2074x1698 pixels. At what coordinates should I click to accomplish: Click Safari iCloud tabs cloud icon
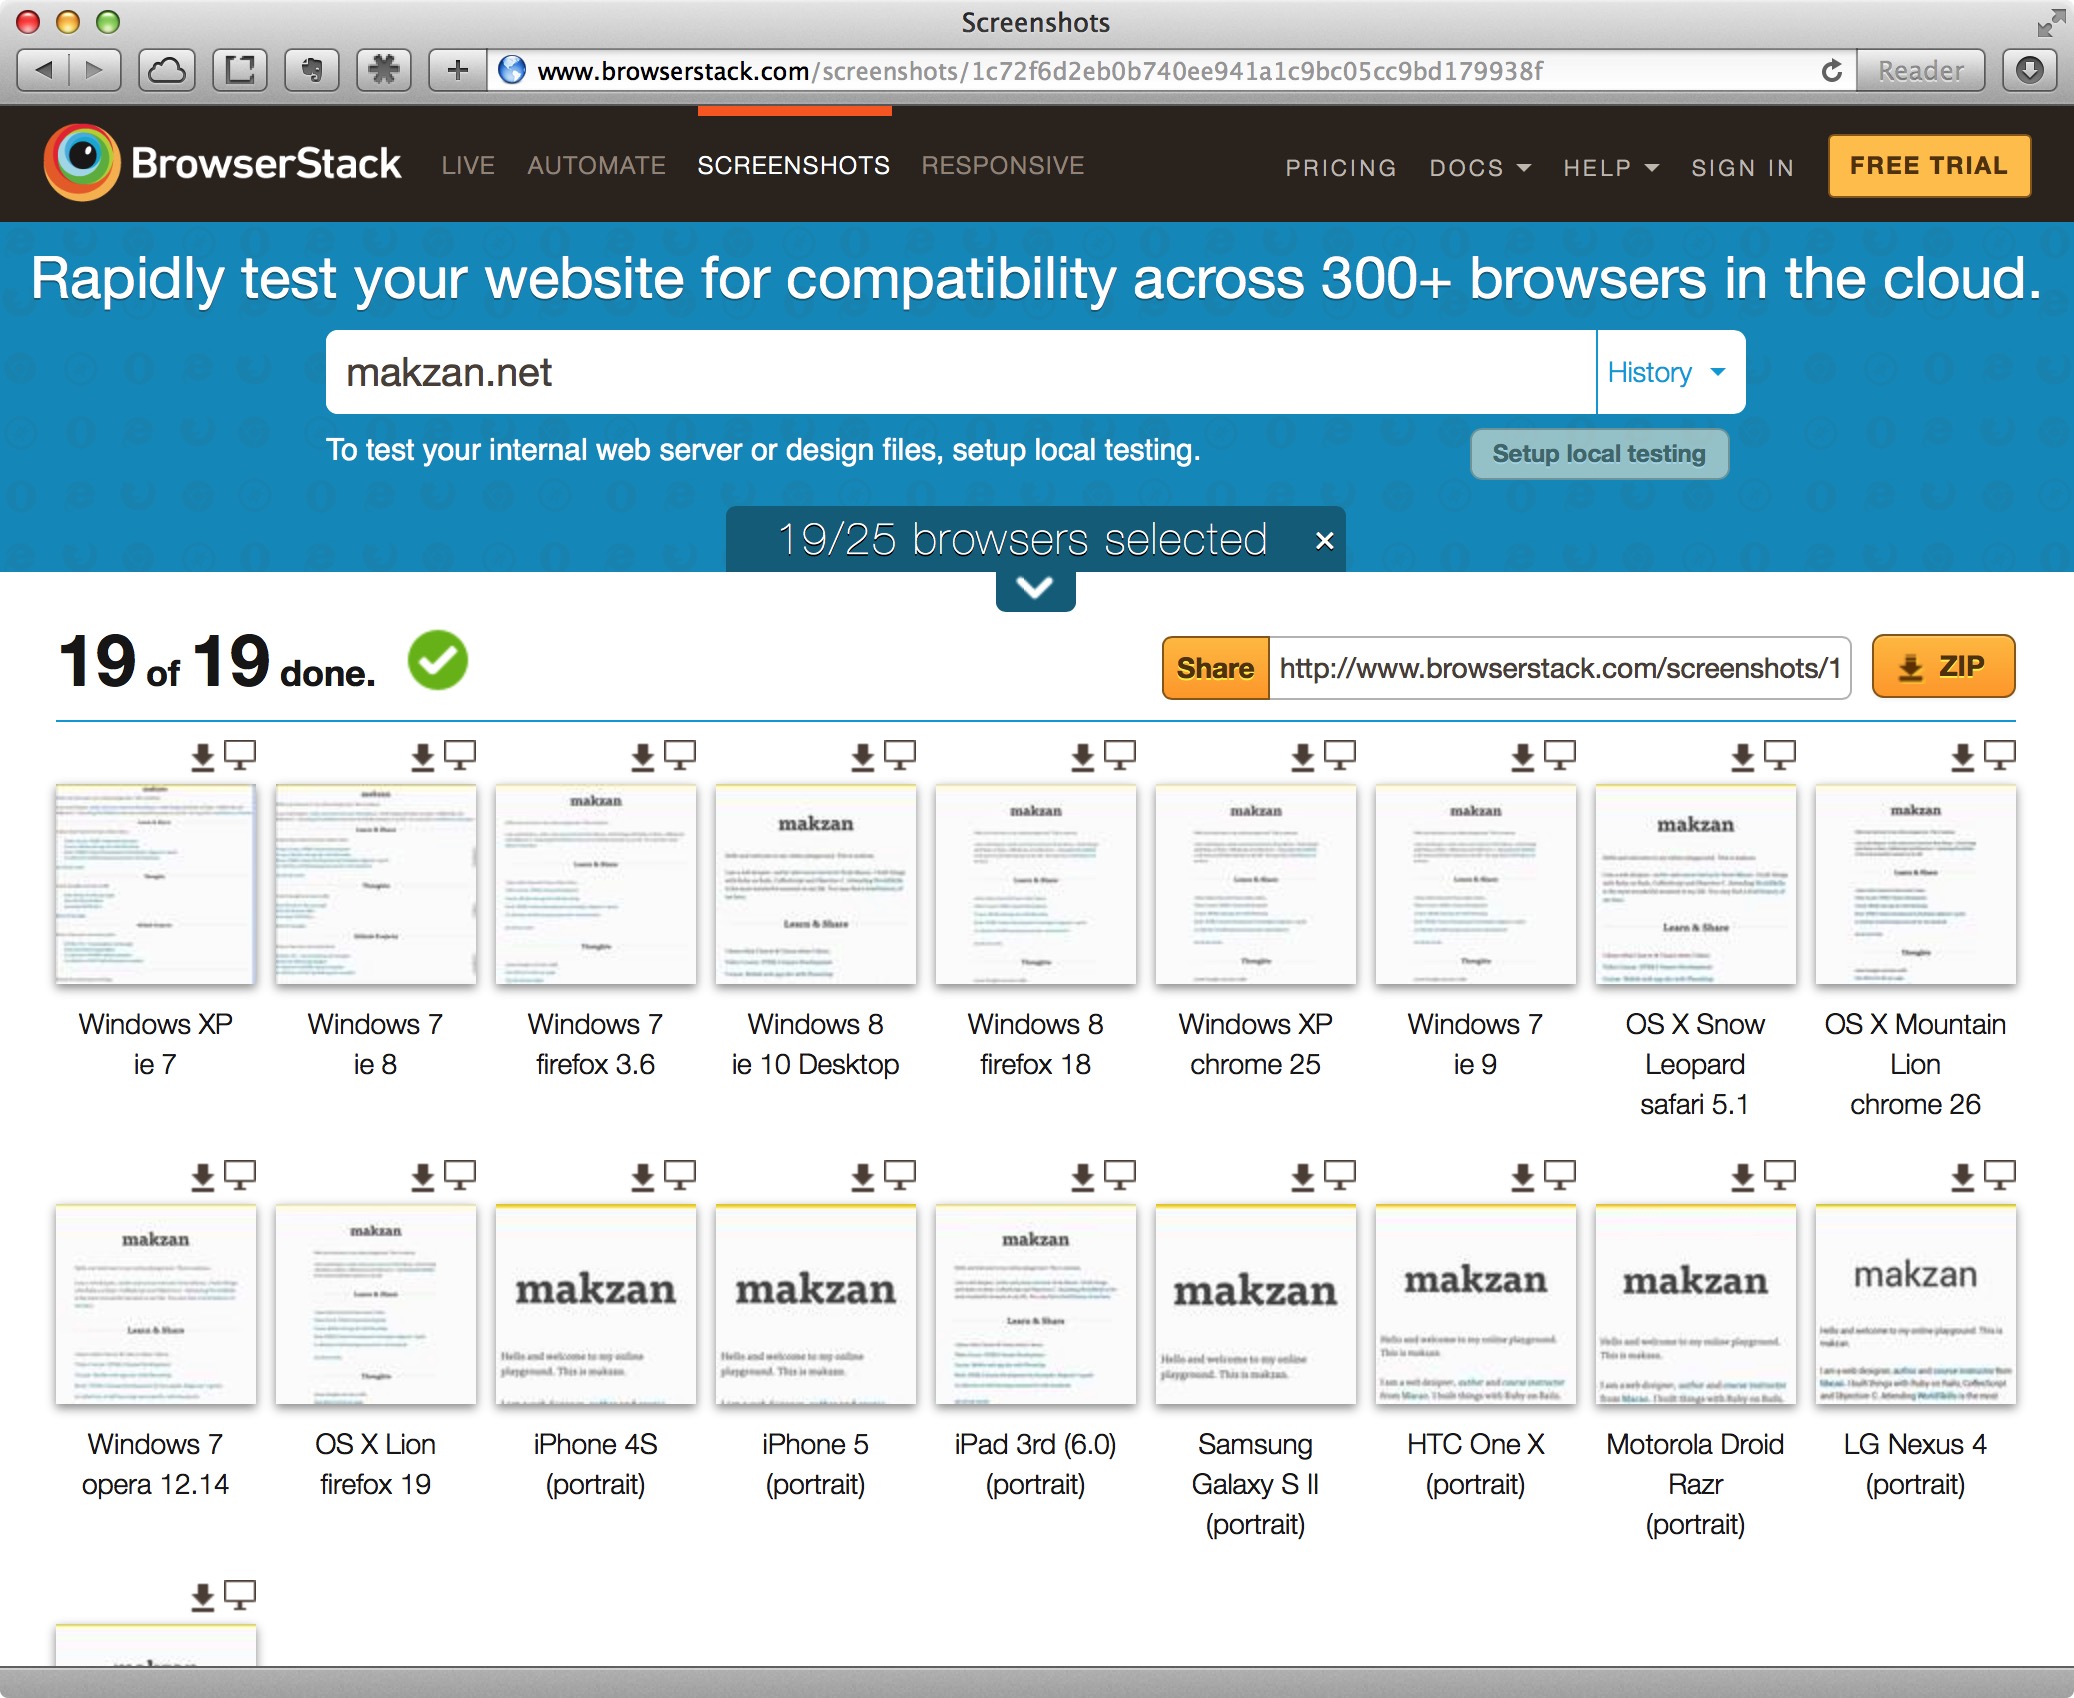tap(167, 70)
